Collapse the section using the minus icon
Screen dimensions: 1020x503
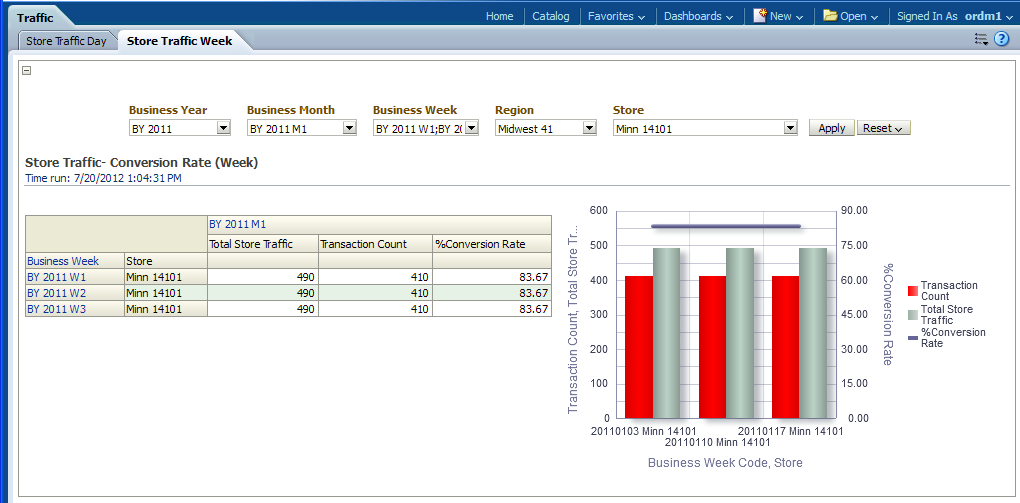(x=27, y=70)
